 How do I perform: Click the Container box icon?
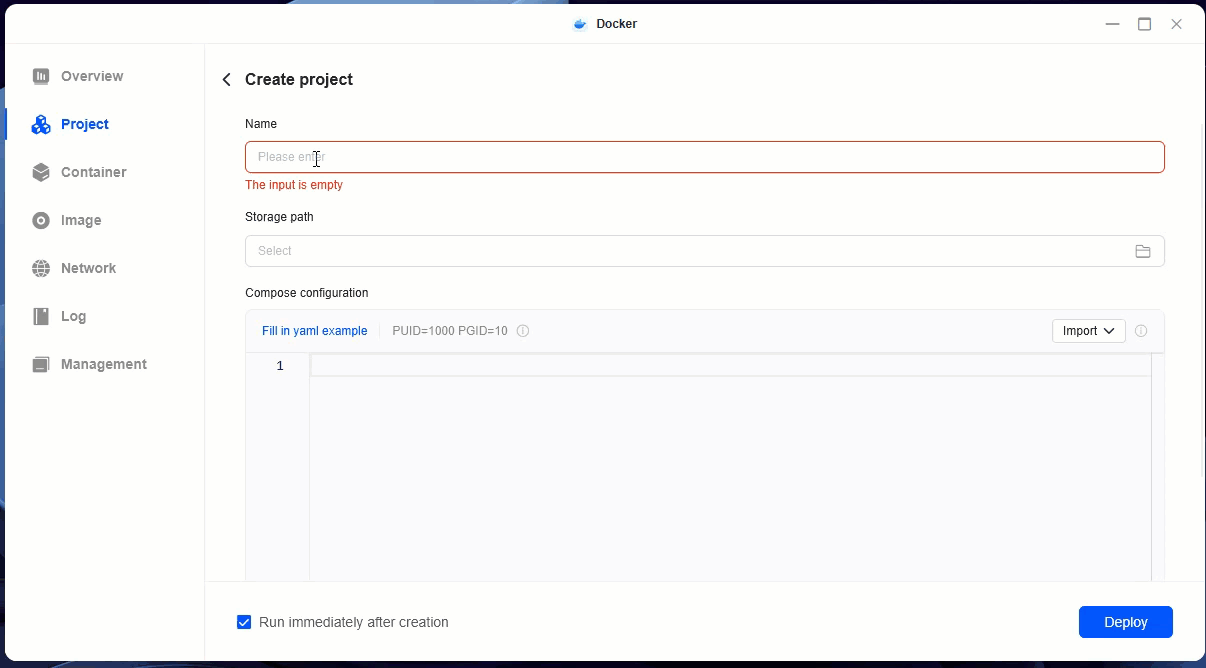pos(41,172)
